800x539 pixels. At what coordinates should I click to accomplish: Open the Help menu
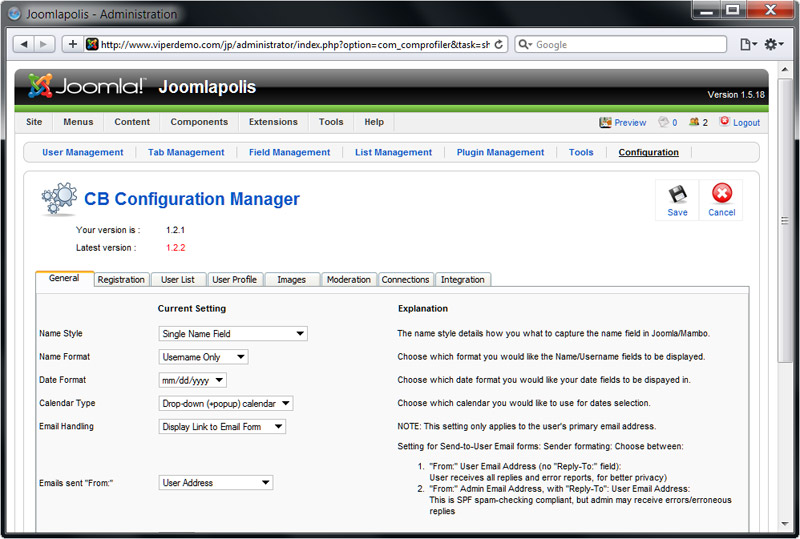pyautogui.click(x=374, y=122)
